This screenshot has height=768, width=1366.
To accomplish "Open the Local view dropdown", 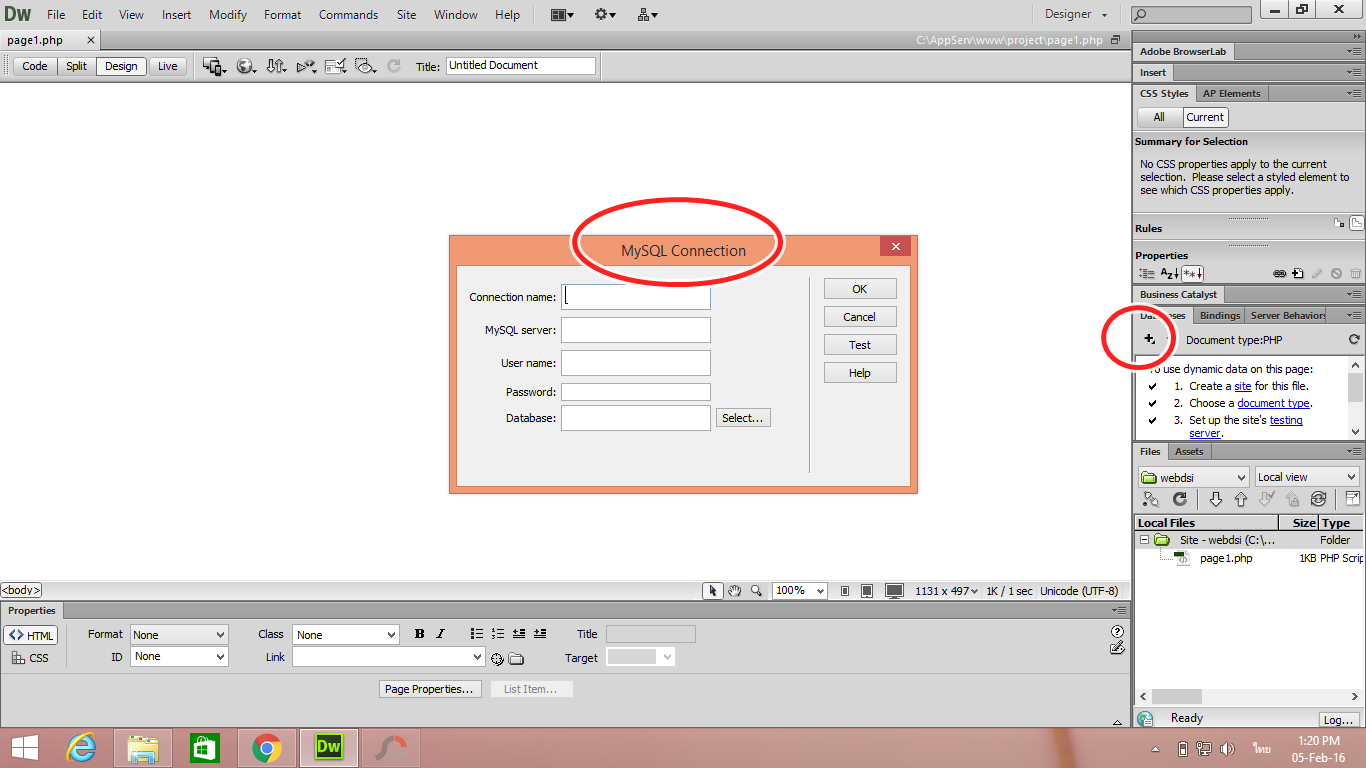I will coord(1307,477).
